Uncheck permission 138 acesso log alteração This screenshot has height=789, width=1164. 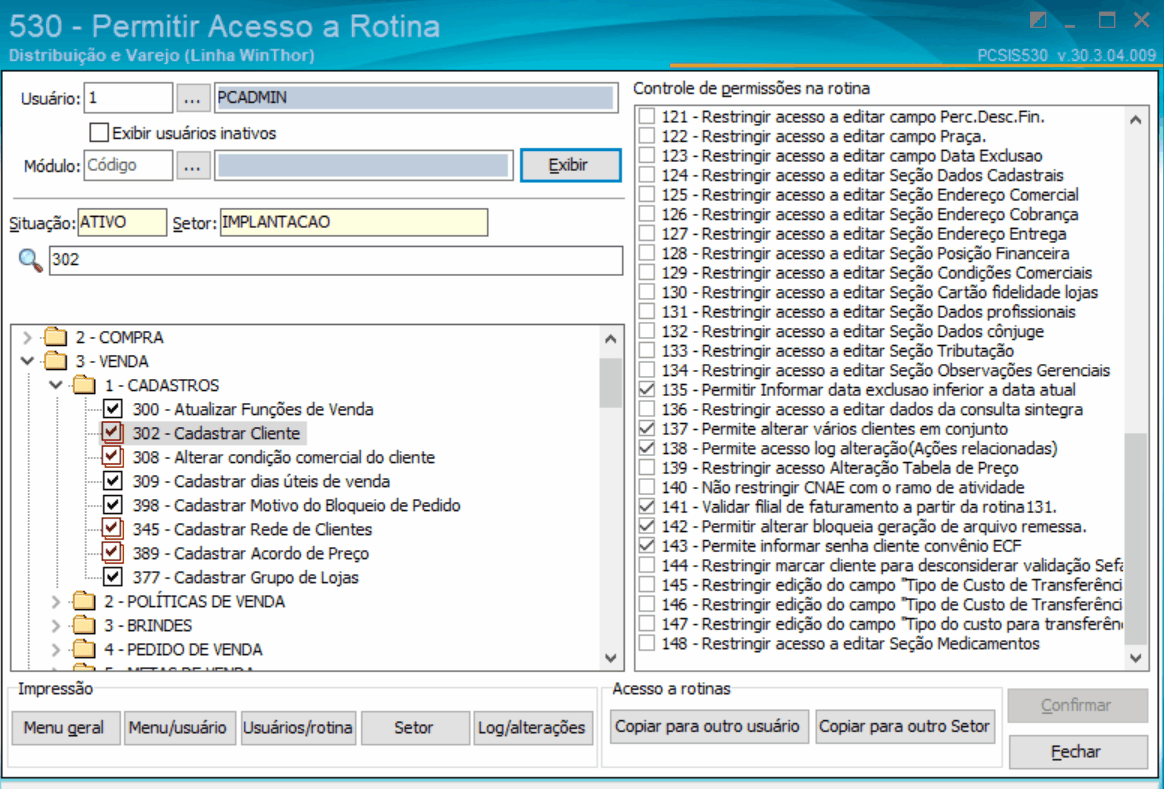[x=647, y=448]
